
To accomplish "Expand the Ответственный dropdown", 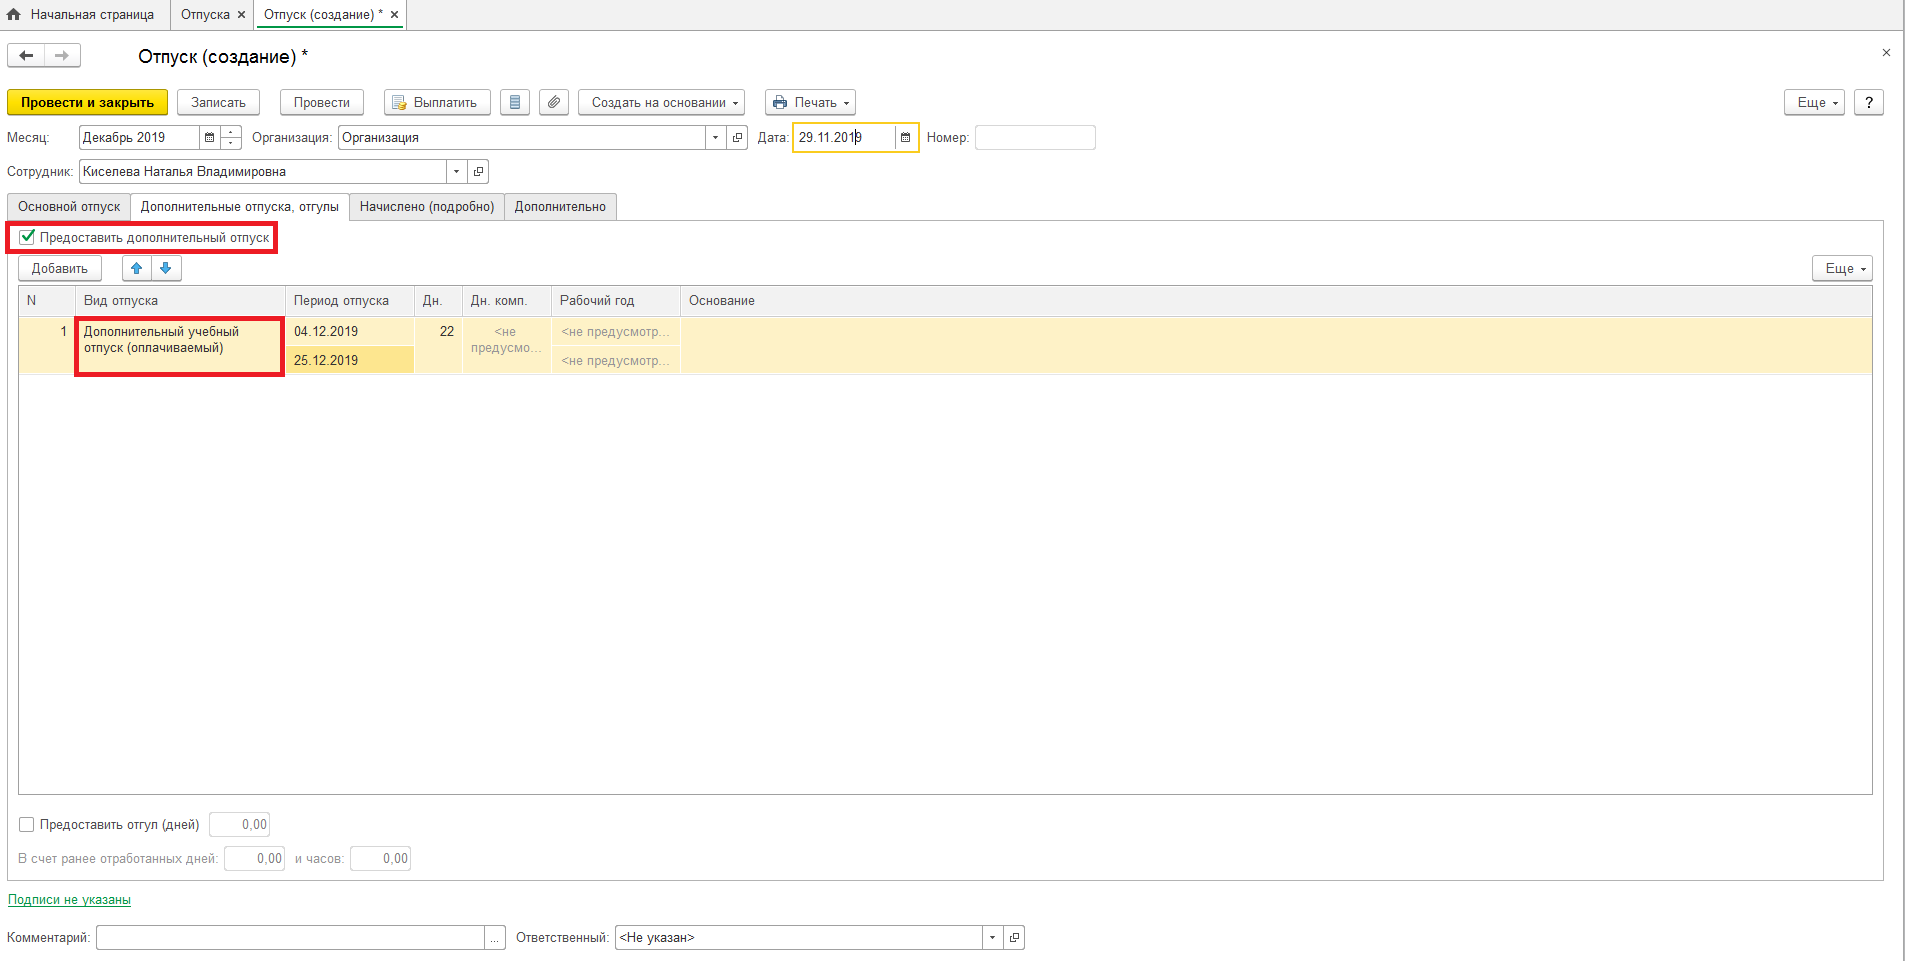I will point(992,938).
